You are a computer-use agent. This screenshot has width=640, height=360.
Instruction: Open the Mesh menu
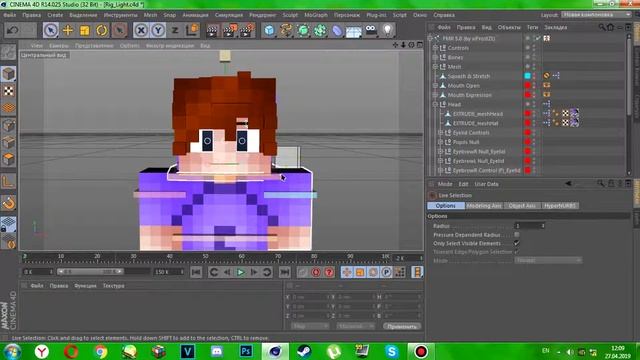coord(150,15)
